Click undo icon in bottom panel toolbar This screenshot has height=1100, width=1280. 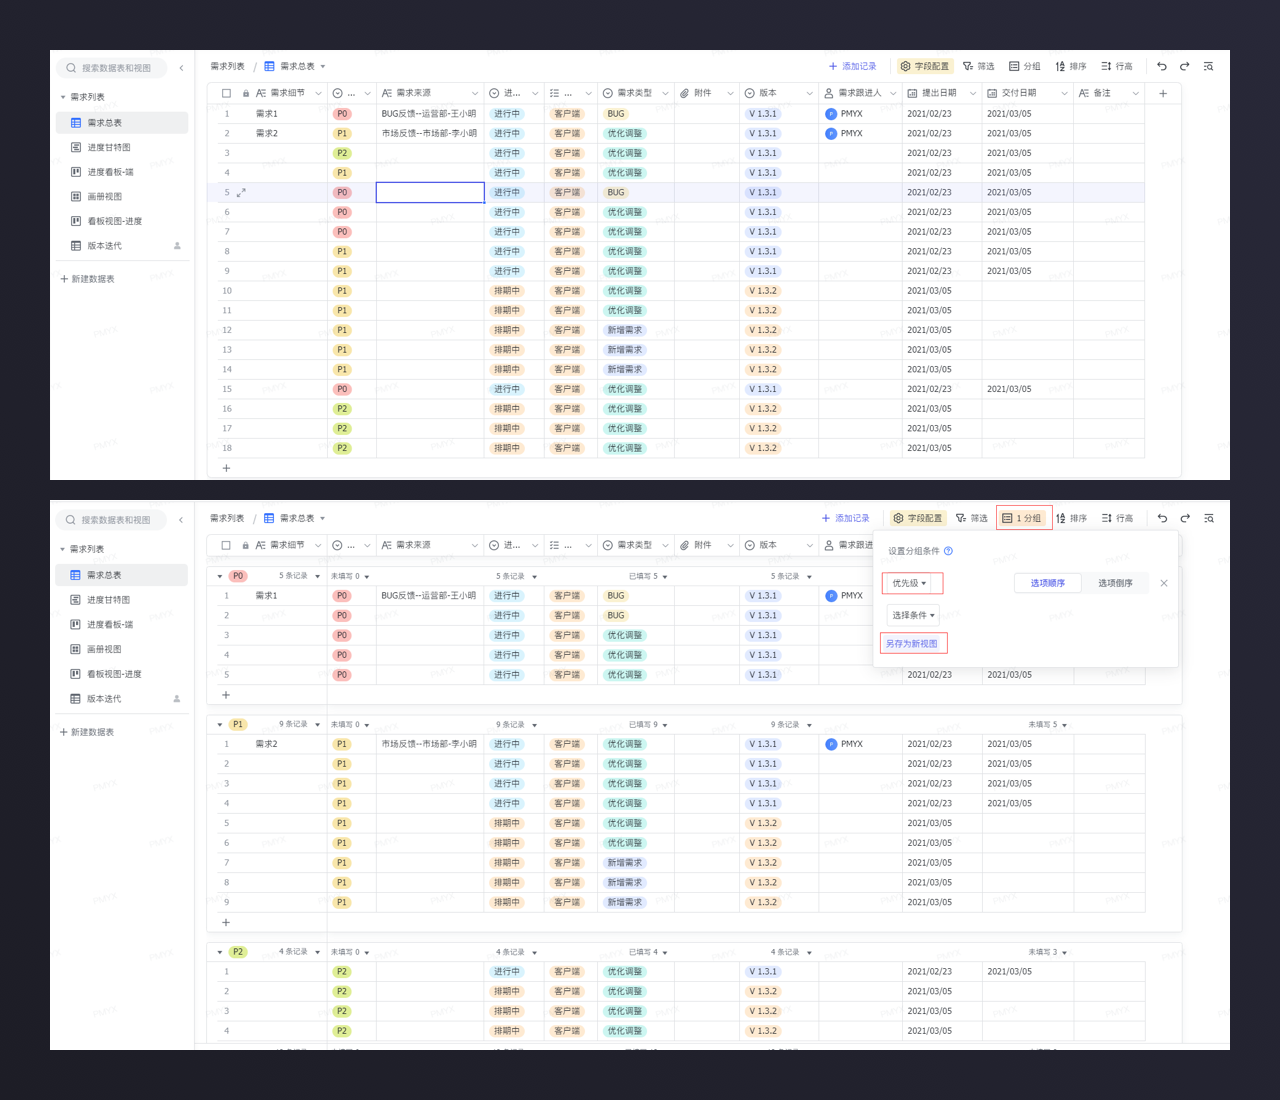point(1162,518)
